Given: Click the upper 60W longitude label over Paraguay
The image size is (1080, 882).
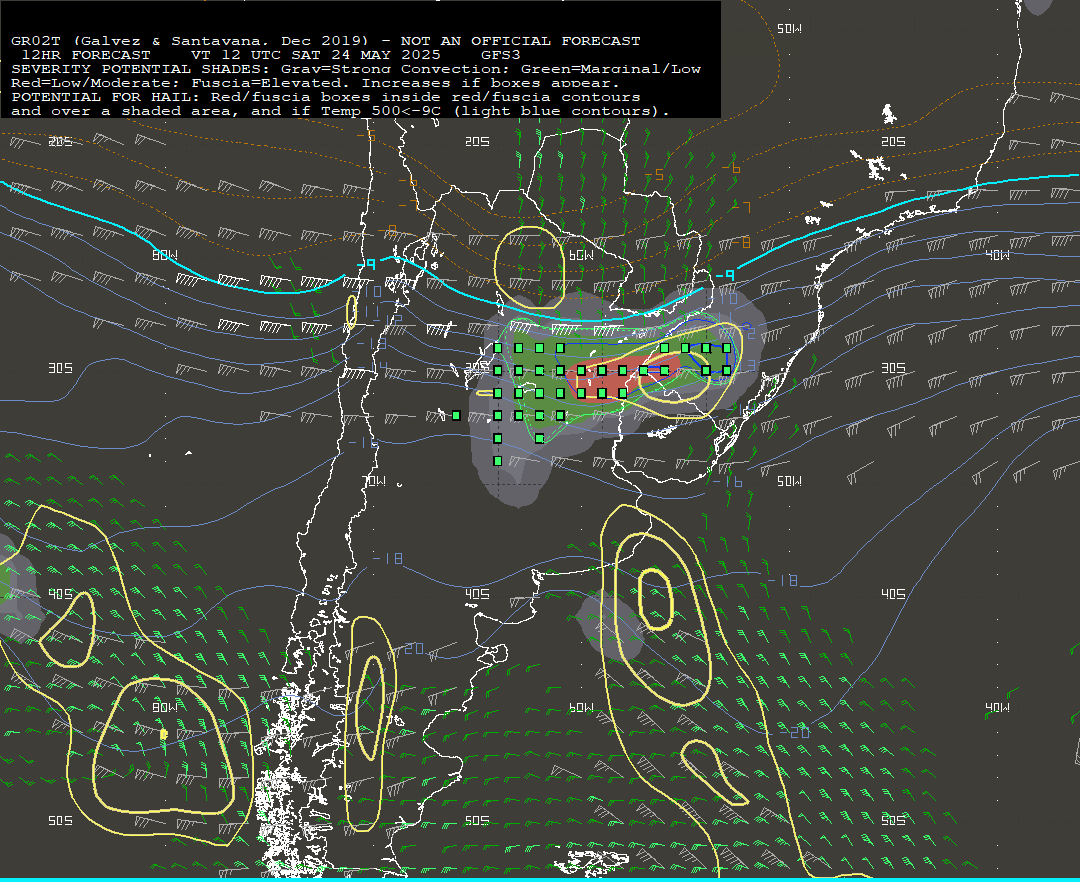Looking at the screenshot, I should point(581,255).
